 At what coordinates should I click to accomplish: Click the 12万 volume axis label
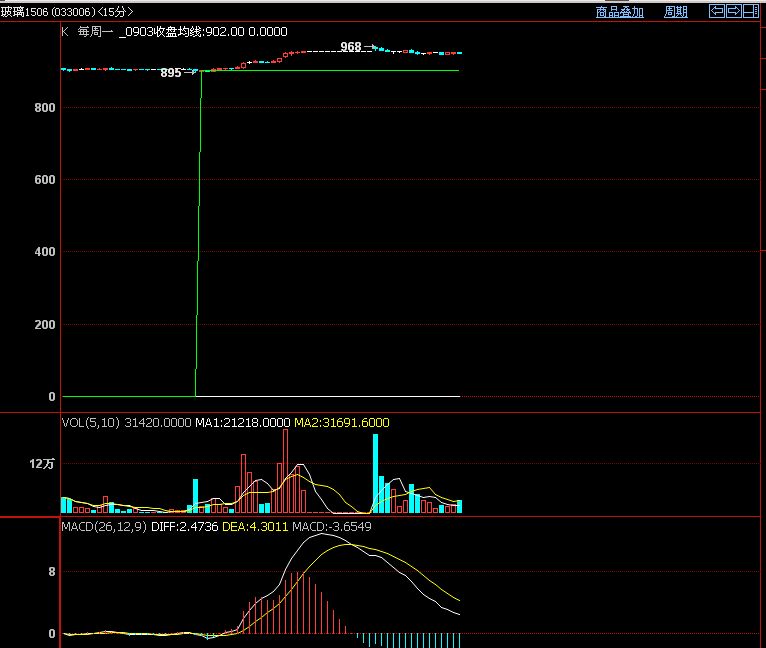tap(41, 464)
